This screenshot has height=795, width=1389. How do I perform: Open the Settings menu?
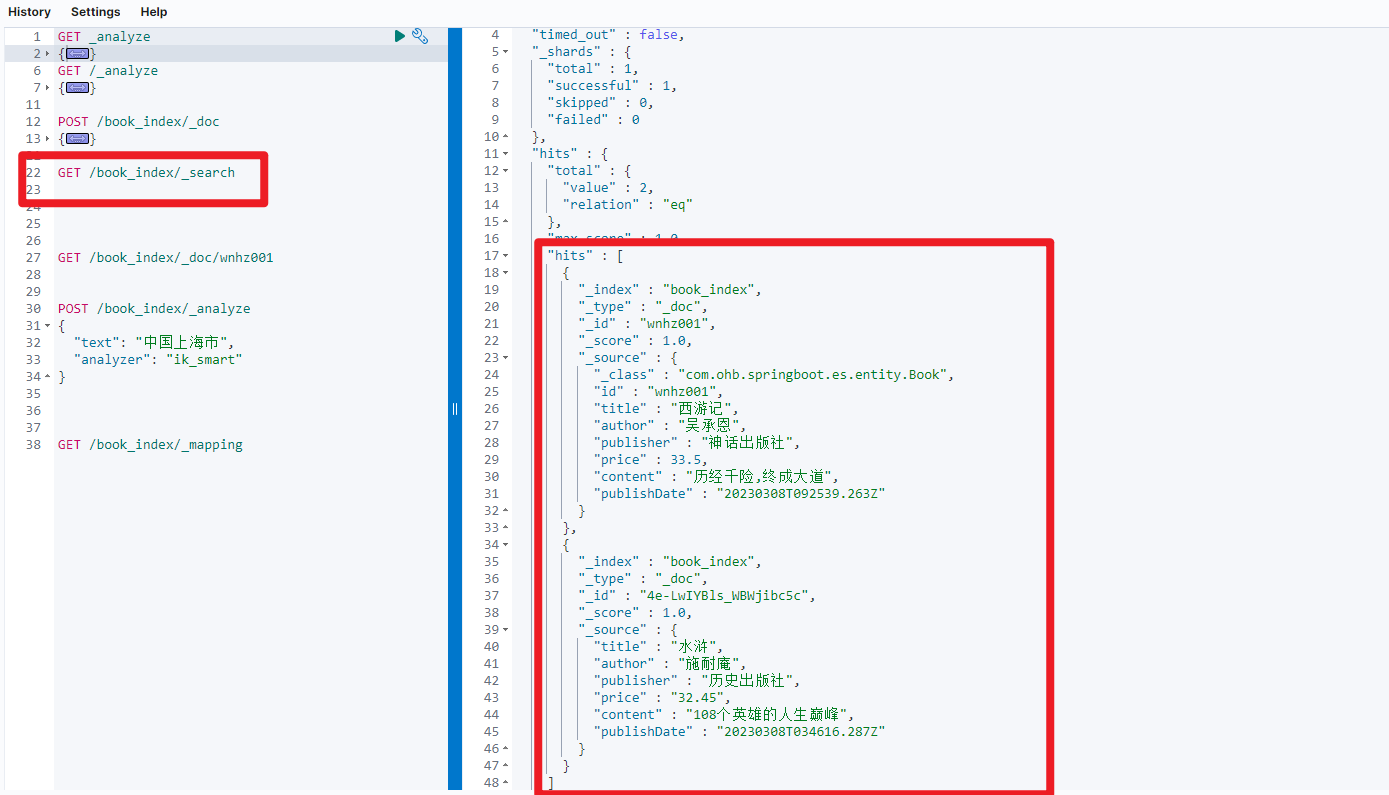pos(95,12)
